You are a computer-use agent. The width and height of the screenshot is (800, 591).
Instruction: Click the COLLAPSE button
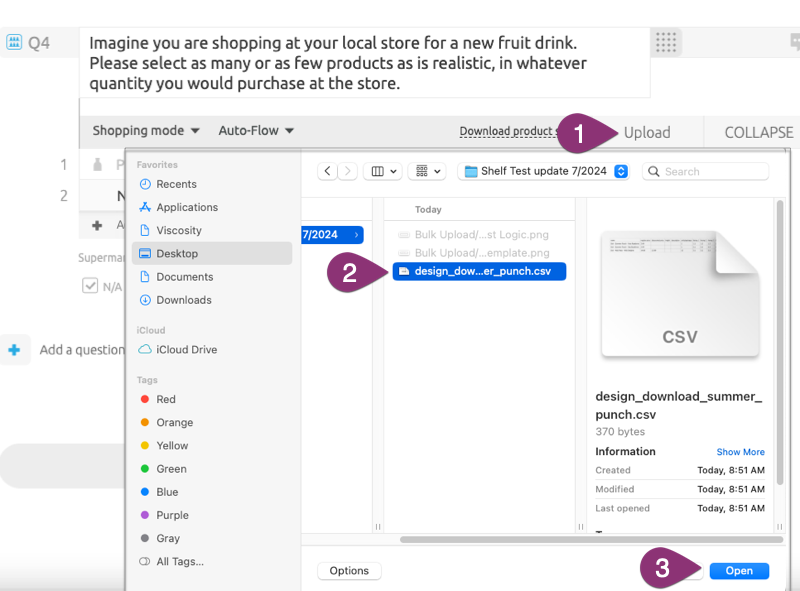click(757, 131)
